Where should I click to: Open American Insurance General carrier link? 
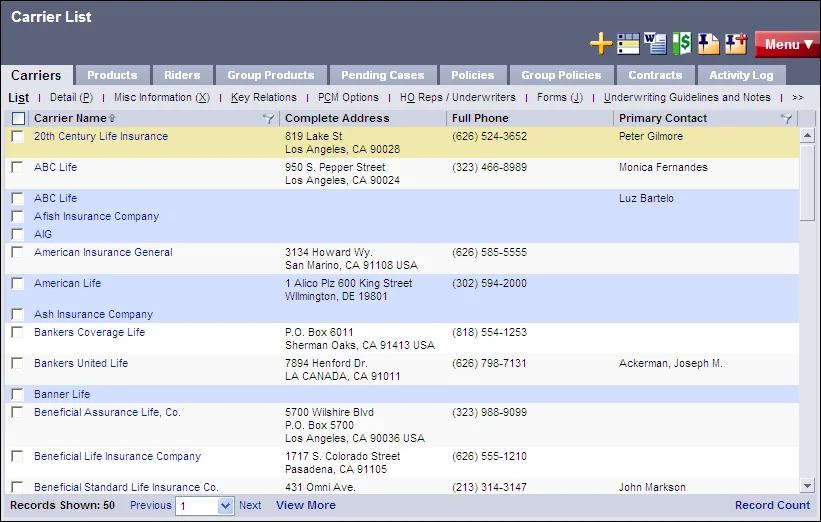click(103, 252)
